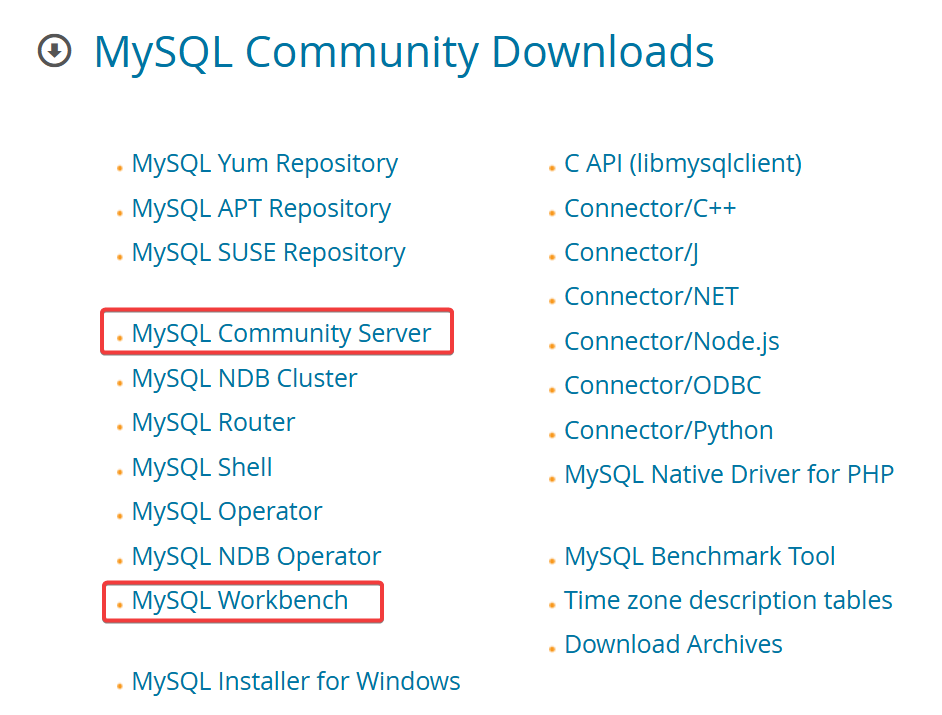Screen dimensions: 942x715
Task: Open the Connector/J download
Action: click(x=631, y=253)
